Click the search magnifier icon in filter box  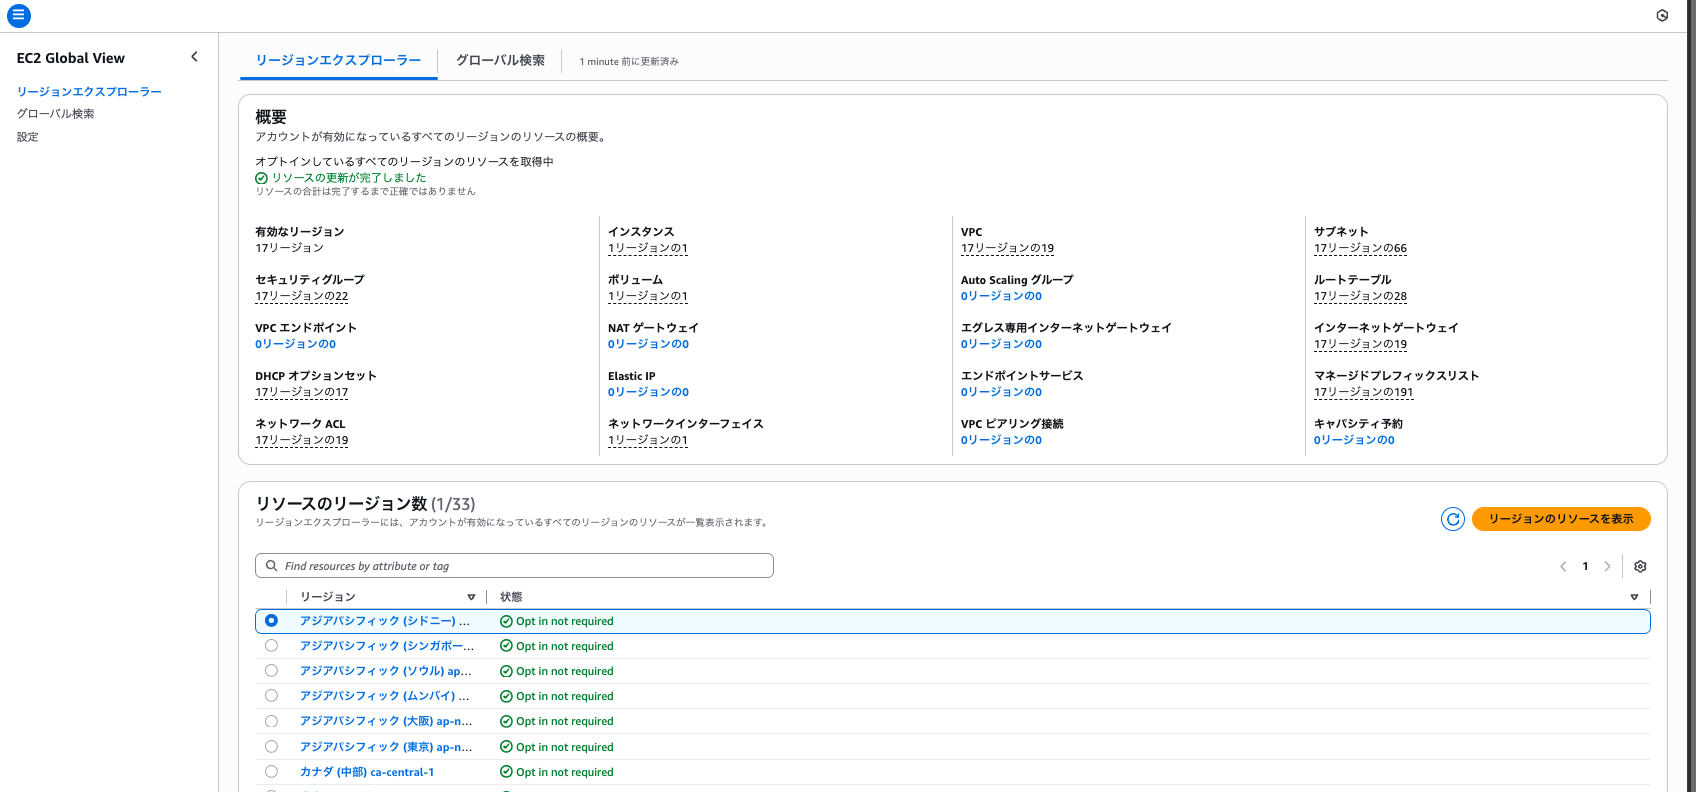tap(271, 566)
